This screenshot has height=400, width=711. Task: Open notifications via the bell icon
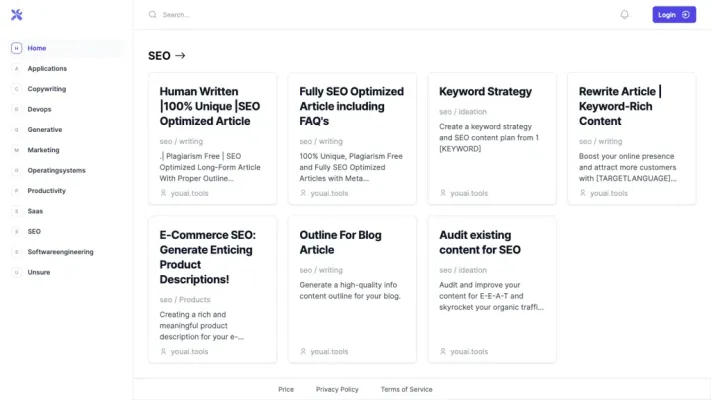point(625,15)
